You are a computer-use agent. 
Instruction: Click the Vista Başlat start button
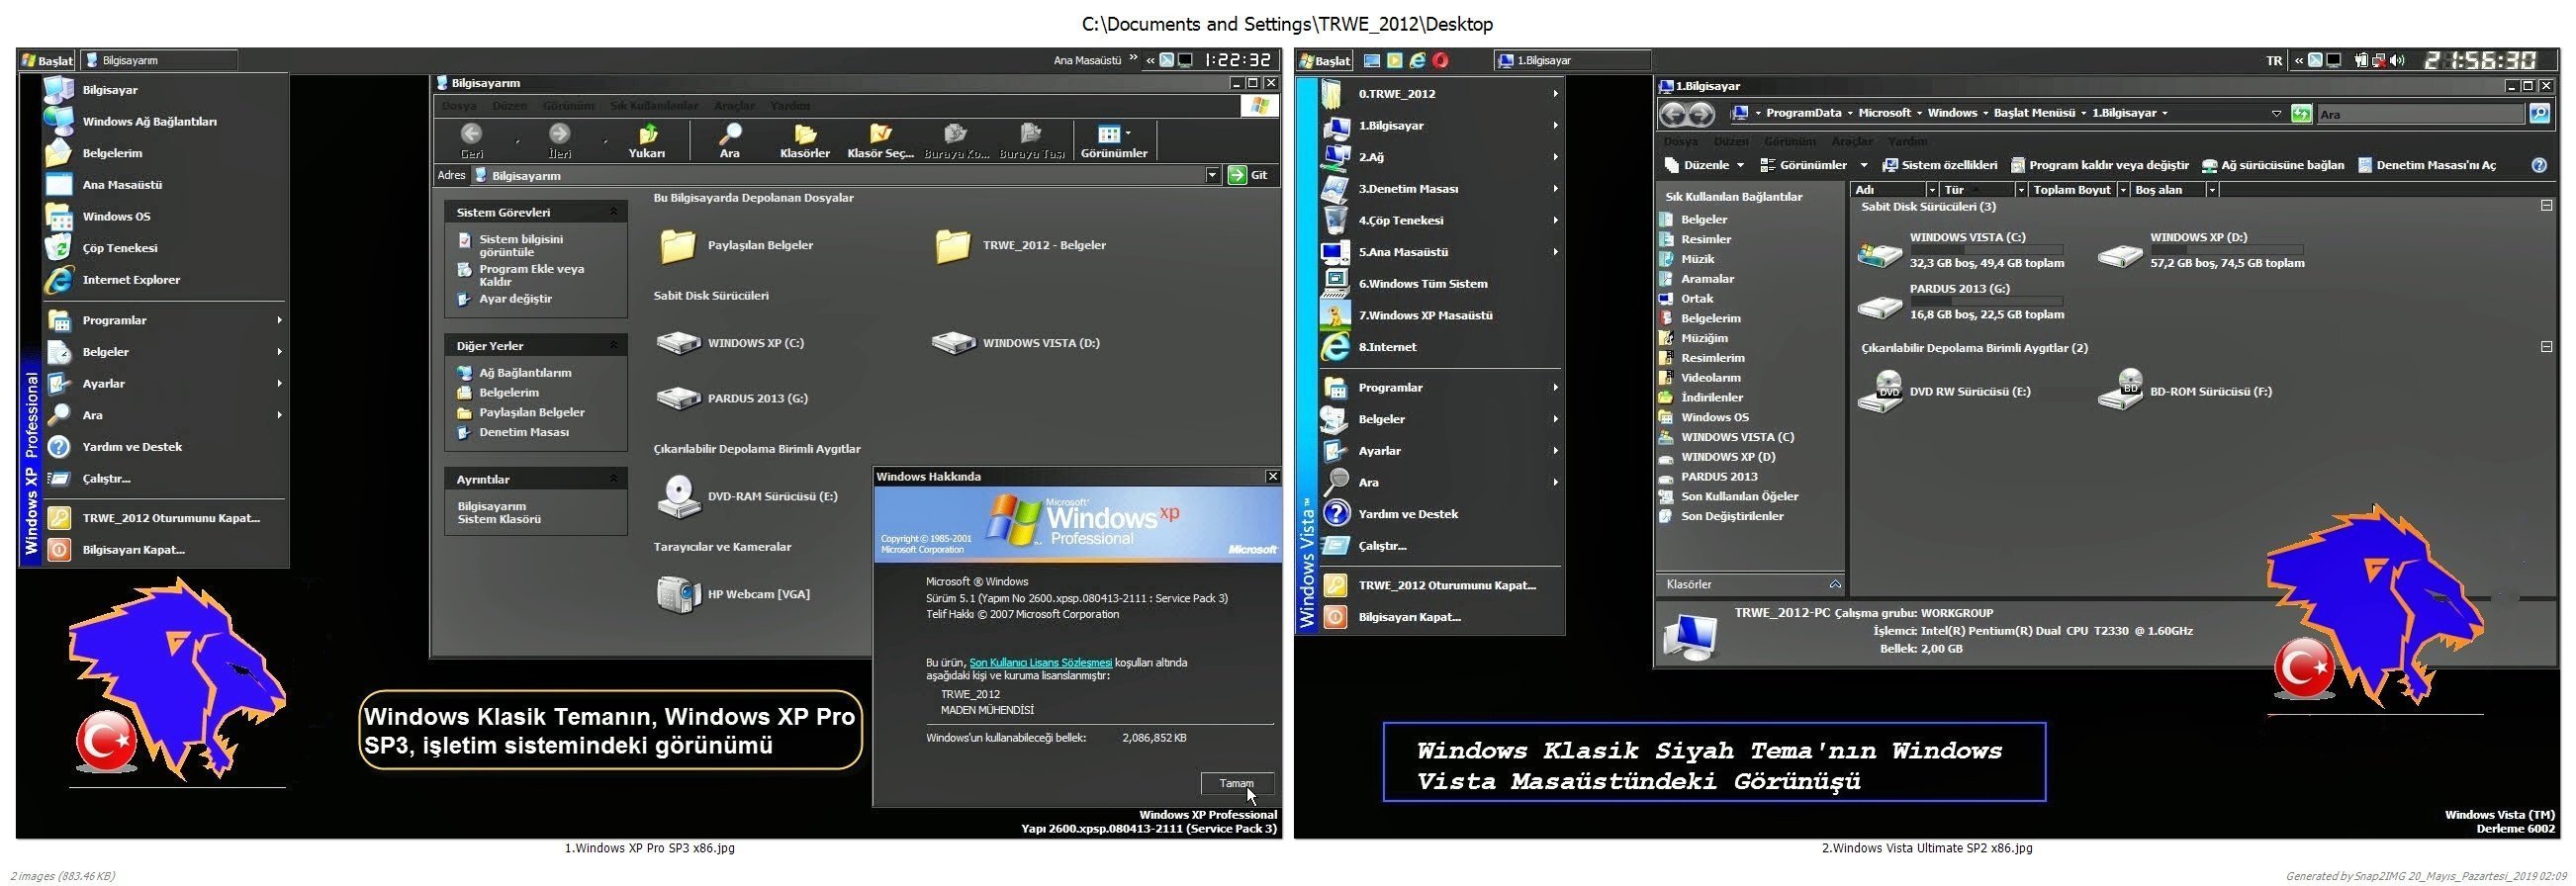tap(1324, 60)
